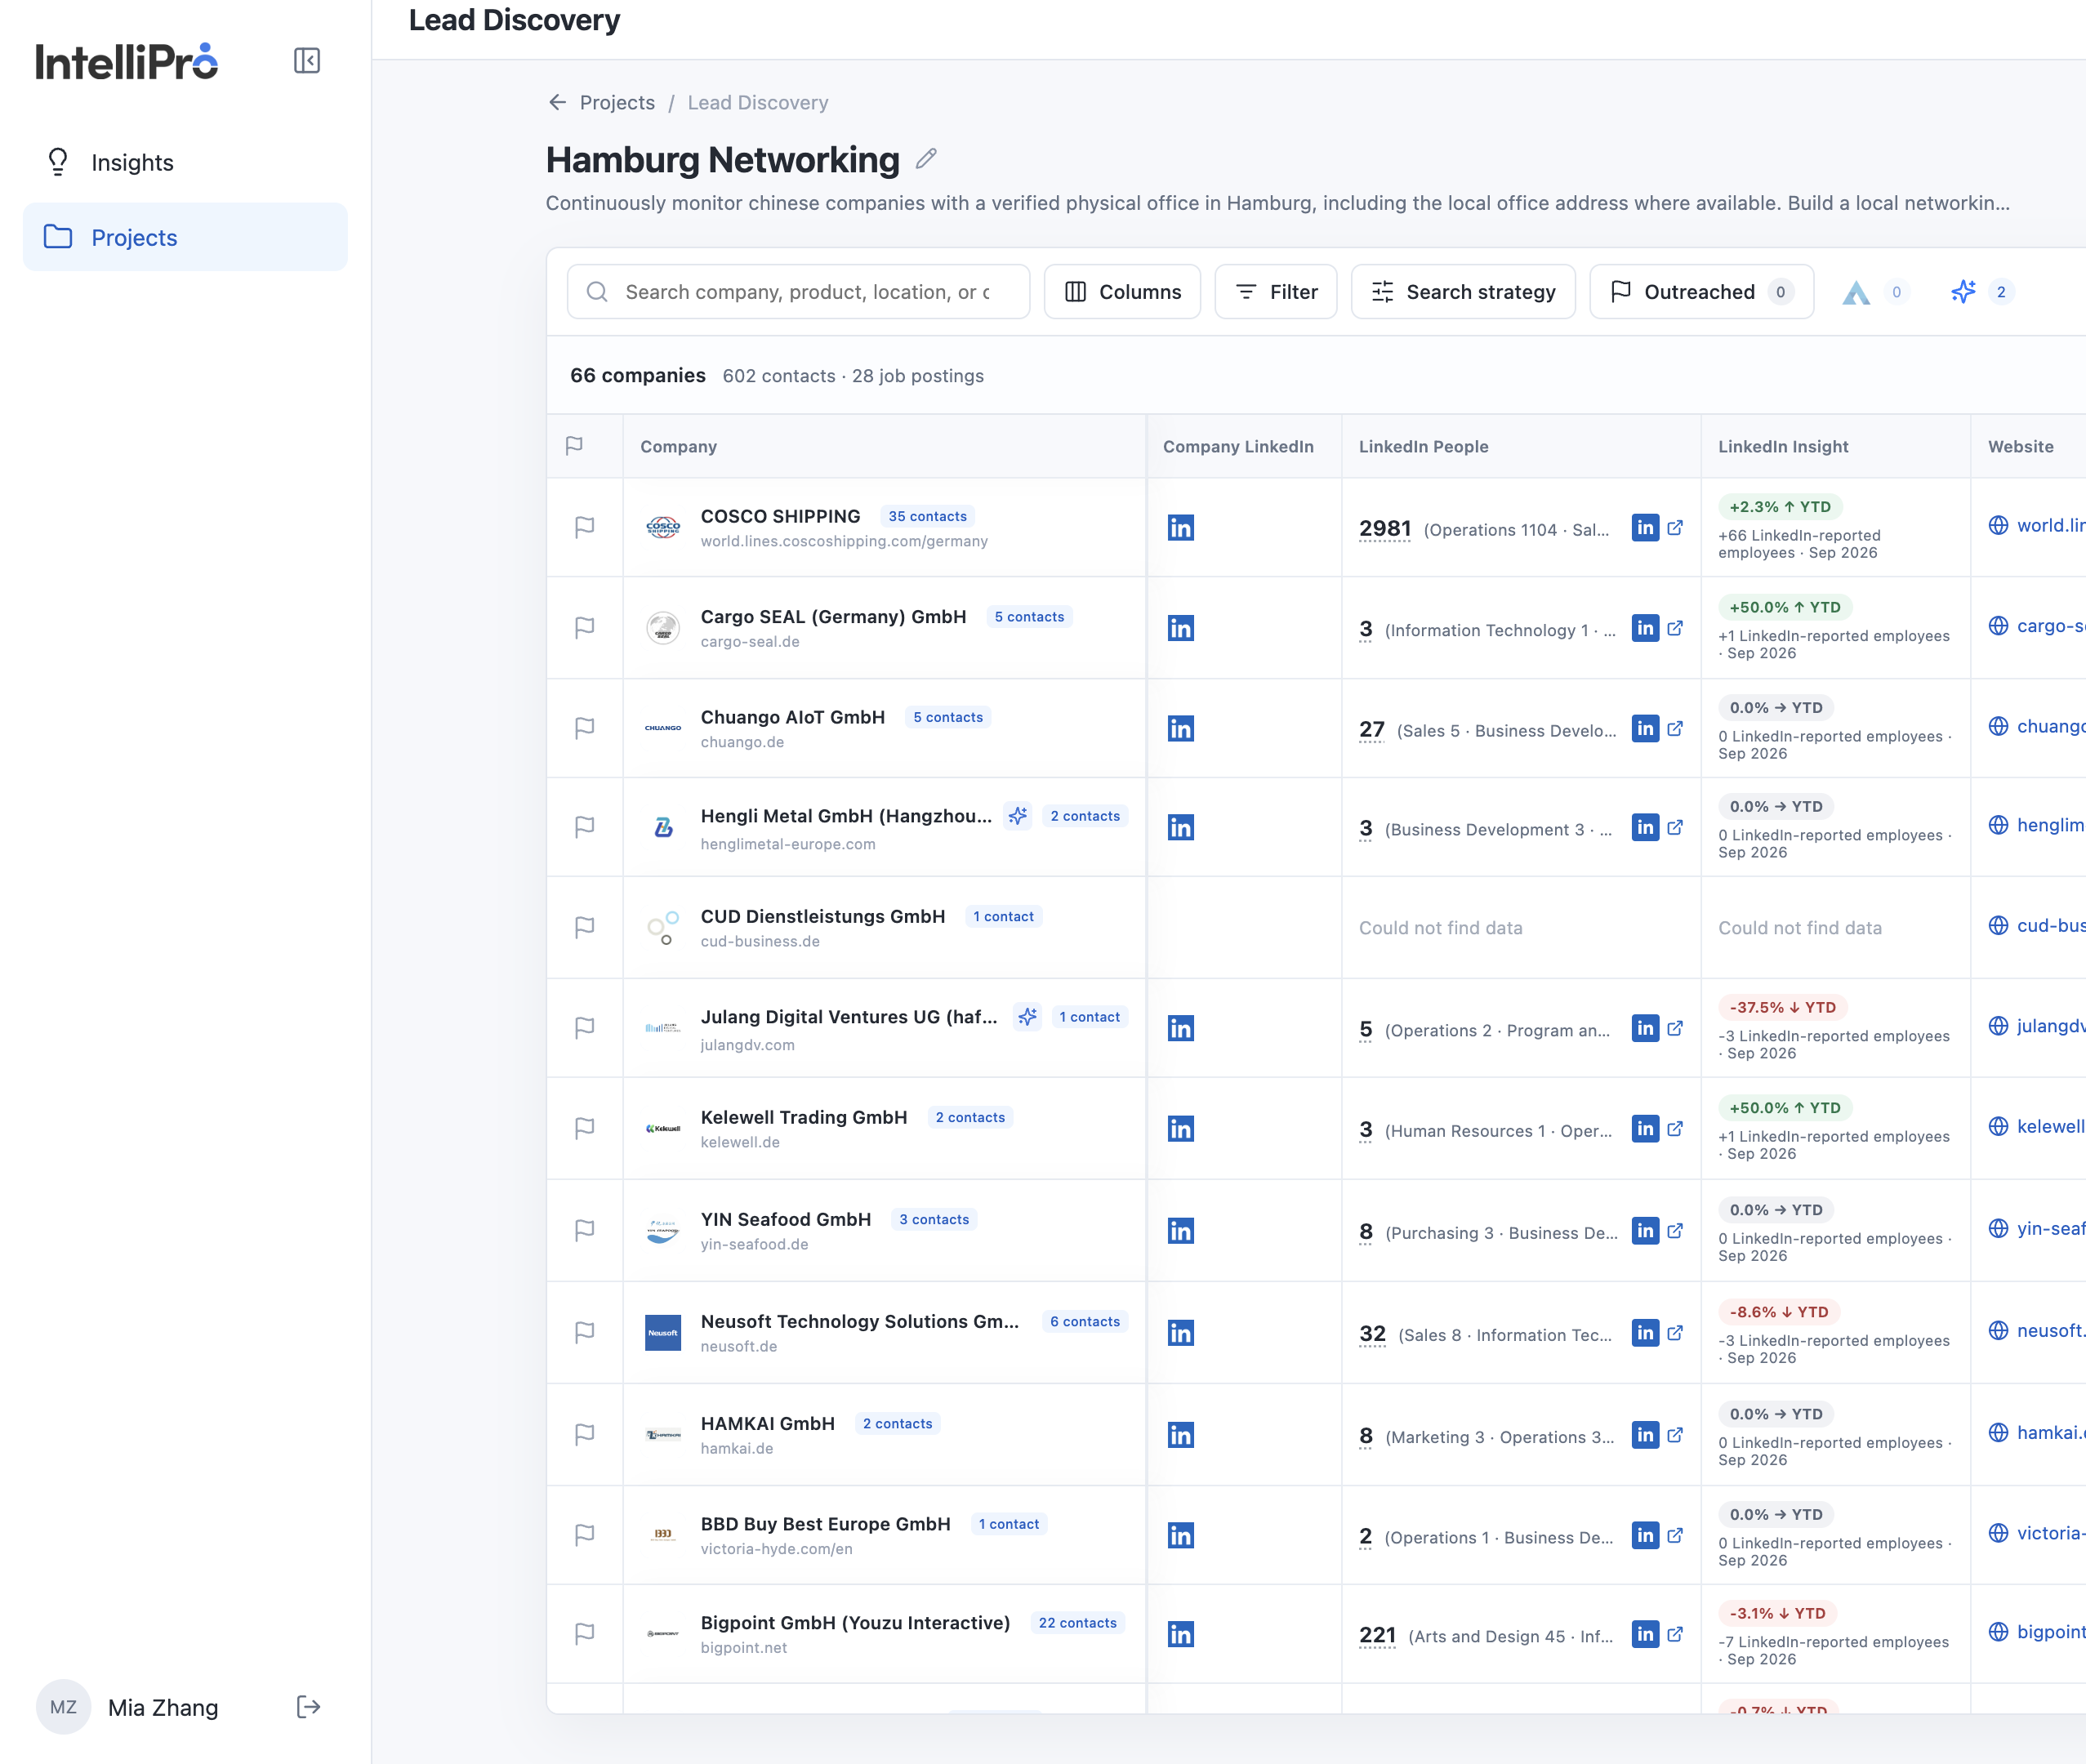Screen dimensions: 2086x1764
Task: Open yin-seafood website link
Action: tap(2037, 1228)
